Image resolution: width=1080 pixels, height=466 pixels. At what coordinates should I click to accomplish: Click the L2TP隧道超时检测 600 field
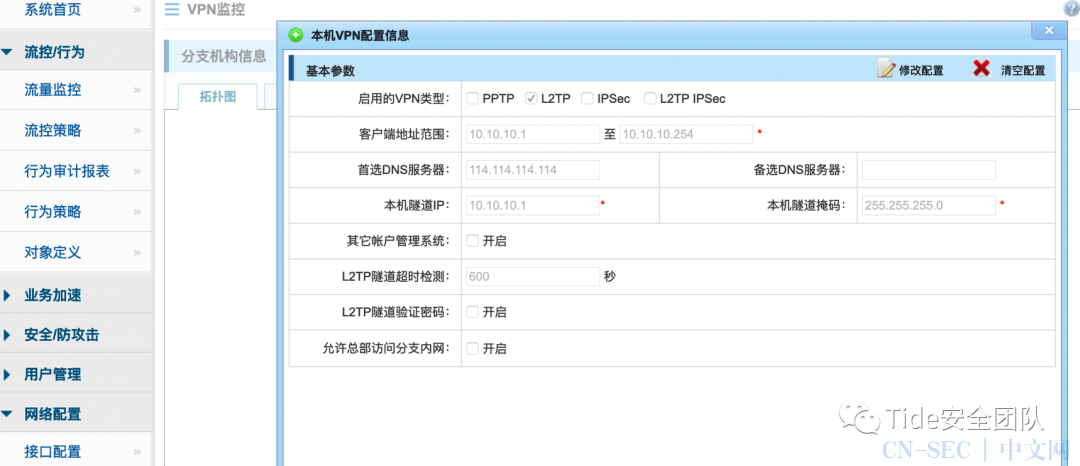(x=533, y=277)
